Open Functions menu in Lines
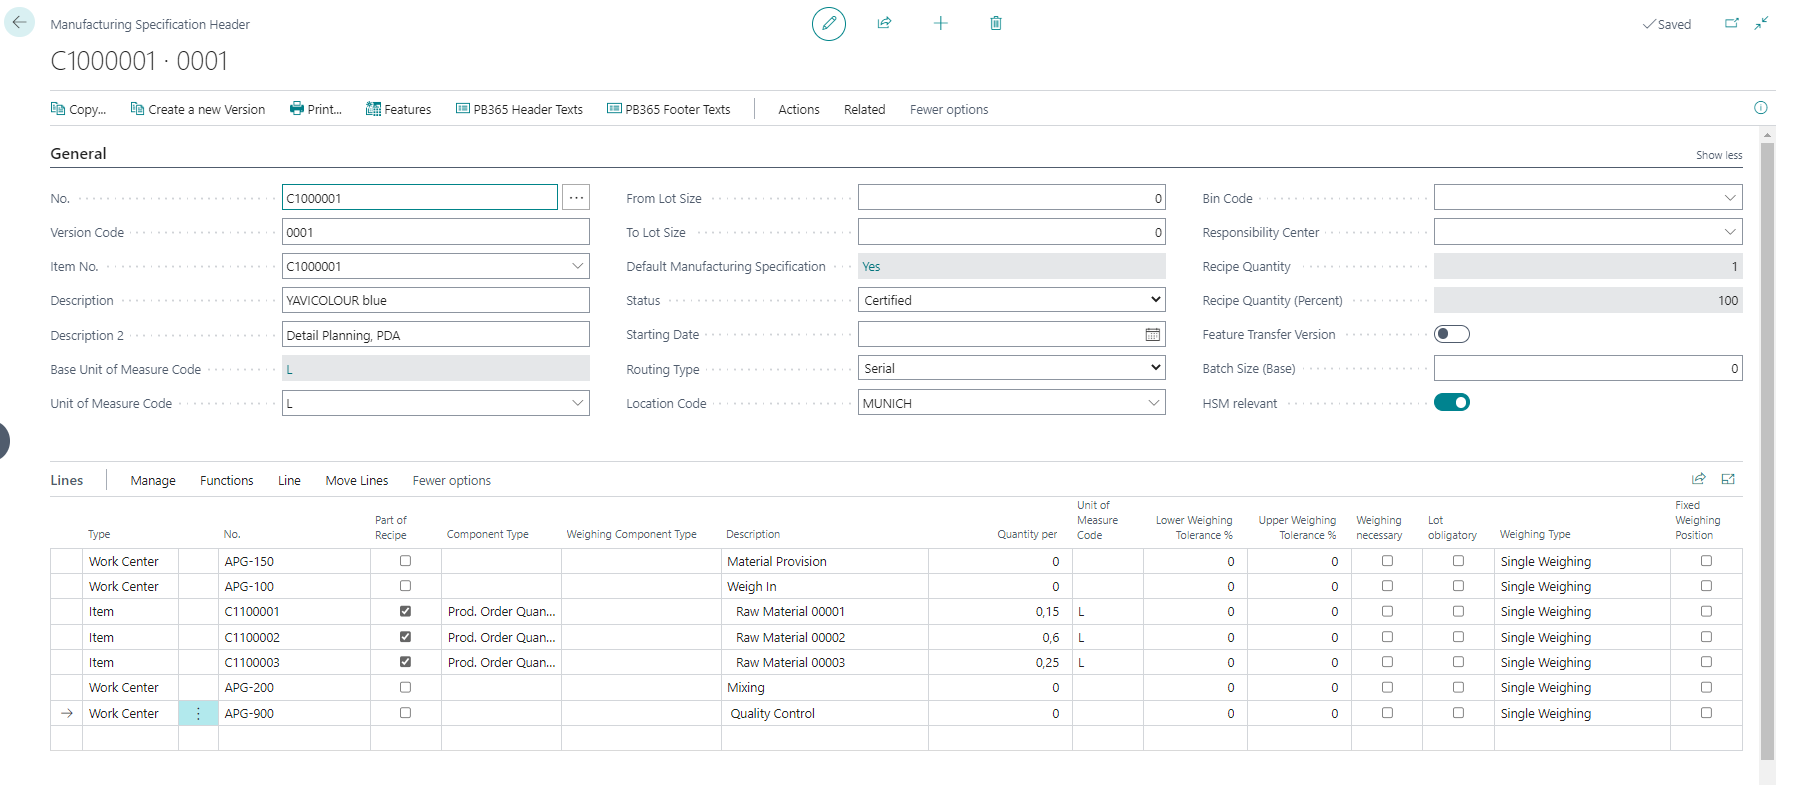The width and height of the screenshot is (1806, 785). click(x=227, y=481)
